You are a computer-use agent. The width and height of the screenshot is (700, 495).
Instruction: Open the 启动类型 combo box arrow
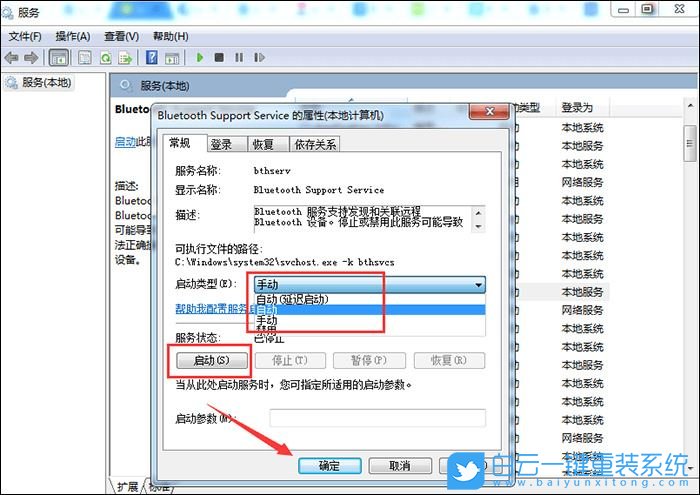(478, 284)
